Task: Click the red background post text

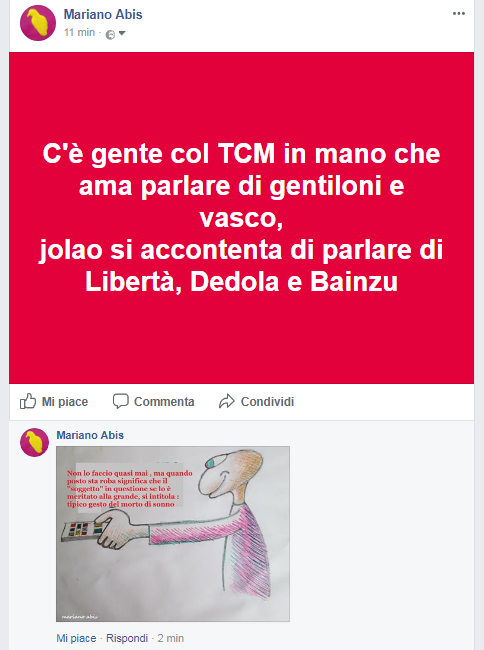Action: coord(241,218)
